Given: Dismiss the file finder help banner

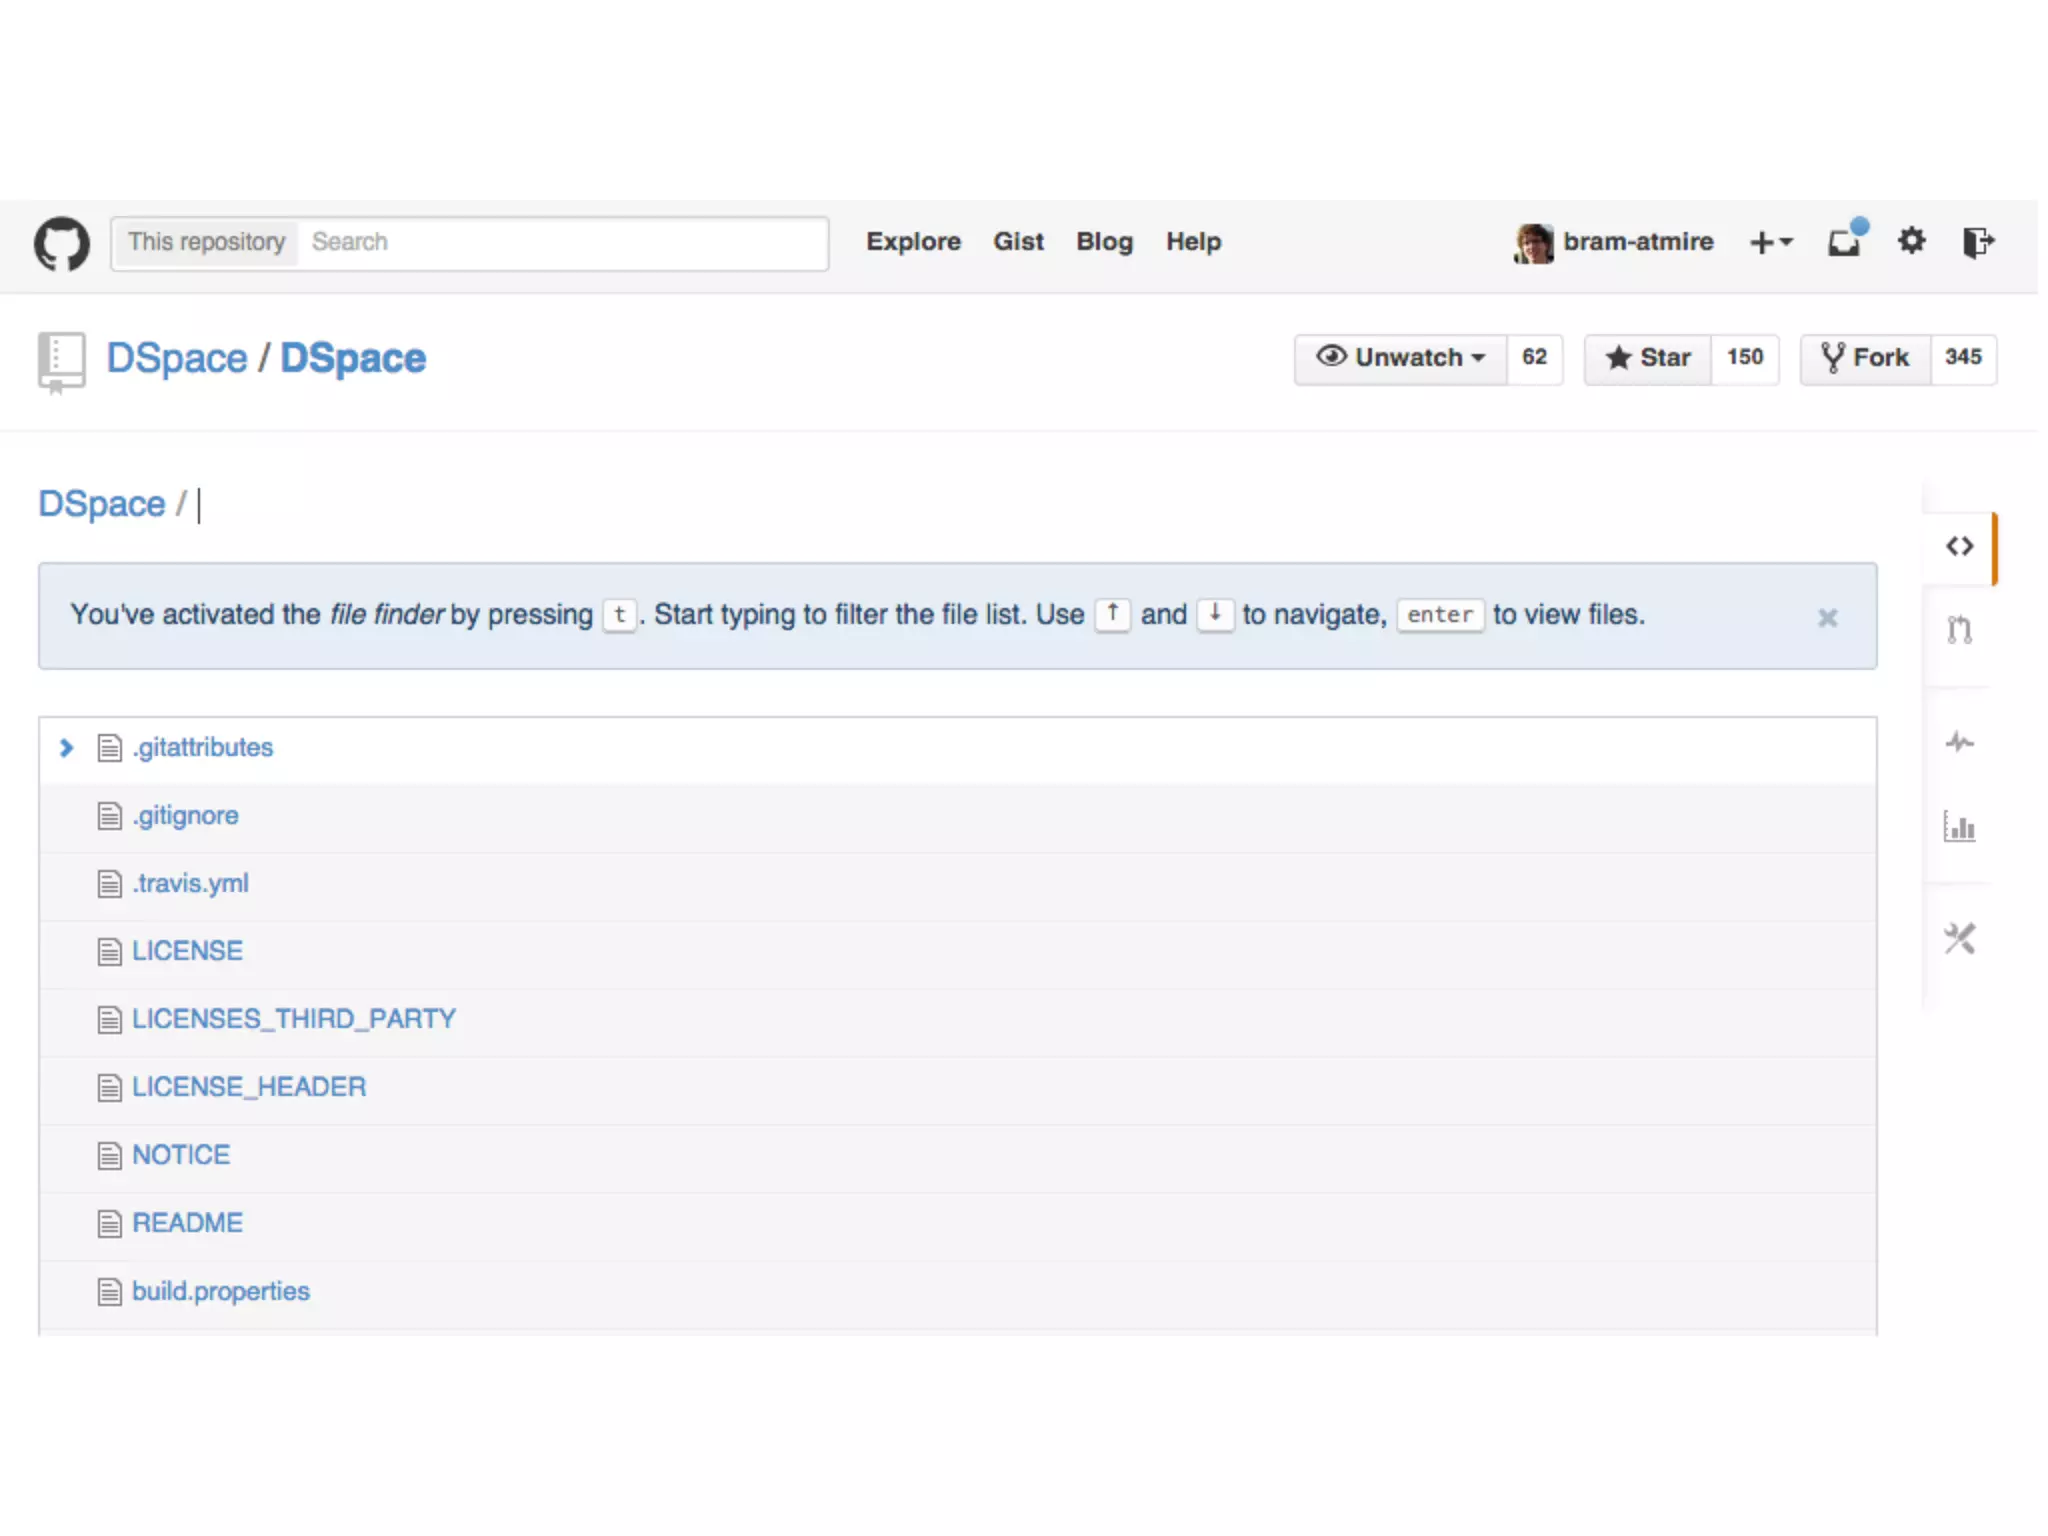Looking at the screenshot, I should pyautogui.click(x=1827, y=618).
